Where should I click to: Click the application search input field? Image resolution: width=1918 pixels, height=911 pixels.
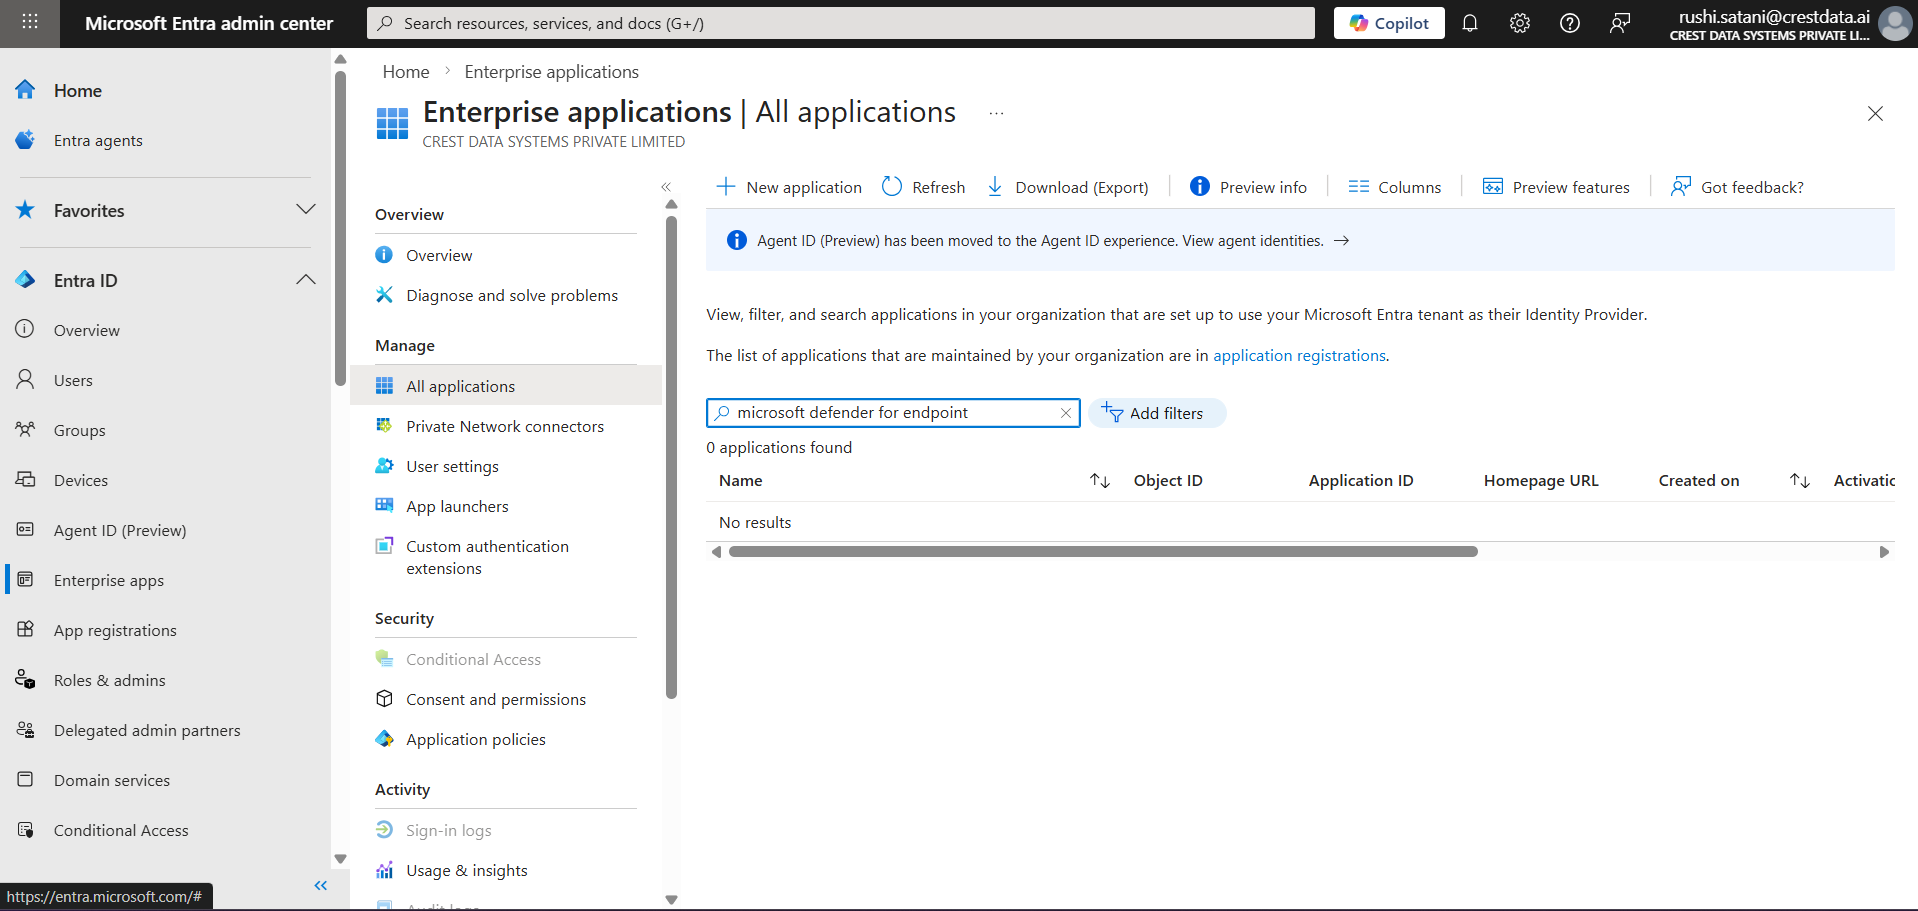click(x=895, y=413)
